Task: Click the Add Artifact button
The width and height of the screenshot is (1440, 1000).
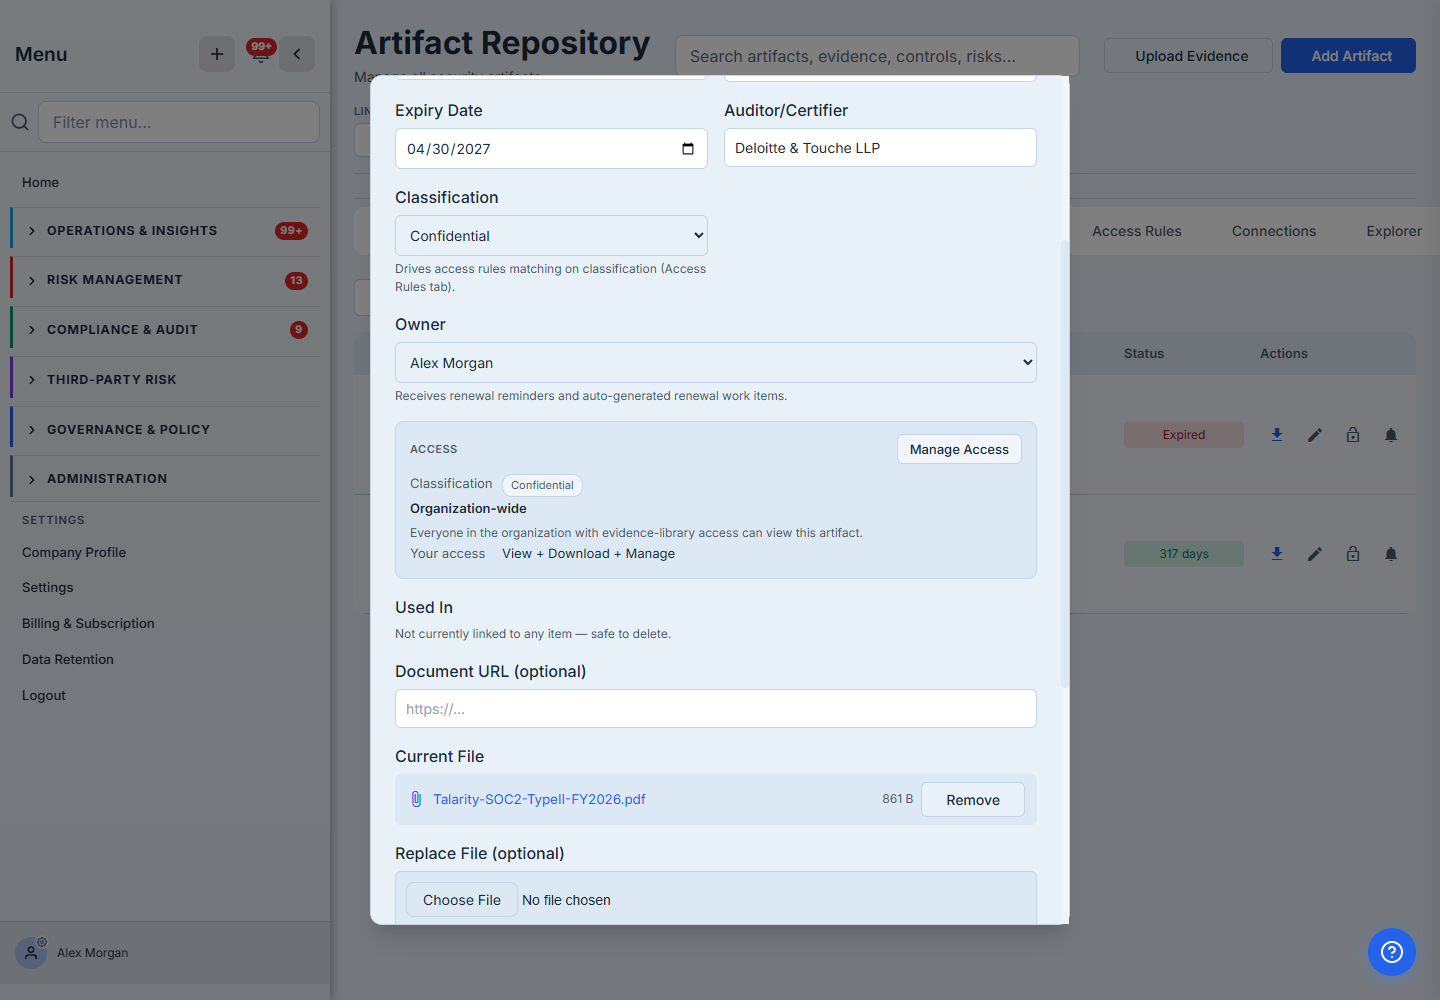Action: click(x=1348, y=56)
